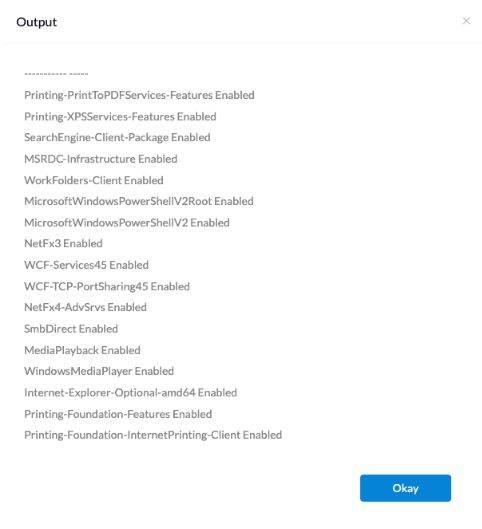Select the NetFx3 Enabled entry
This screenshot has height=529, width=482.
click(63, 243)
